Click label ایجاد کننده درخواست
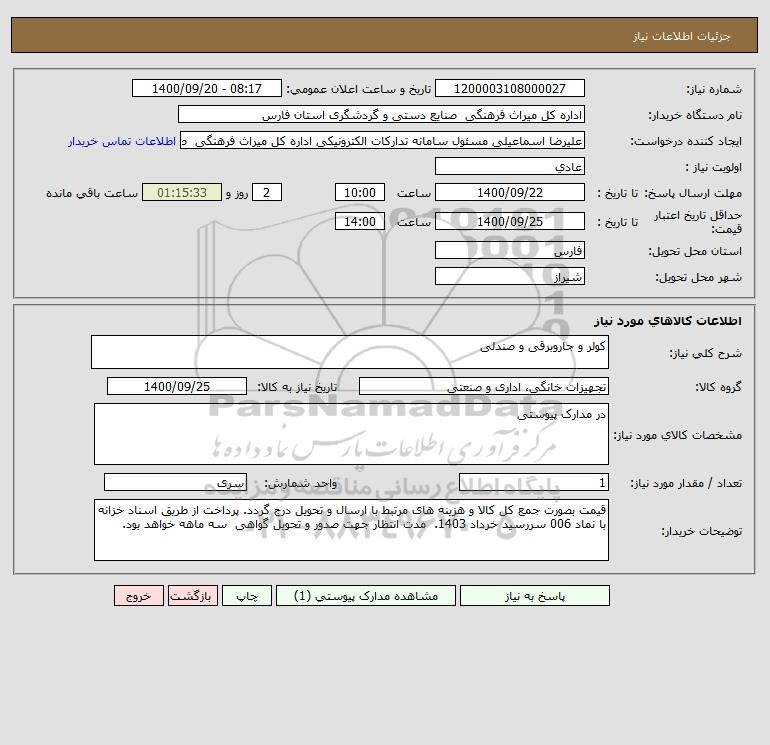Screen dimensions: 770x745 click(x=686, y=141)
